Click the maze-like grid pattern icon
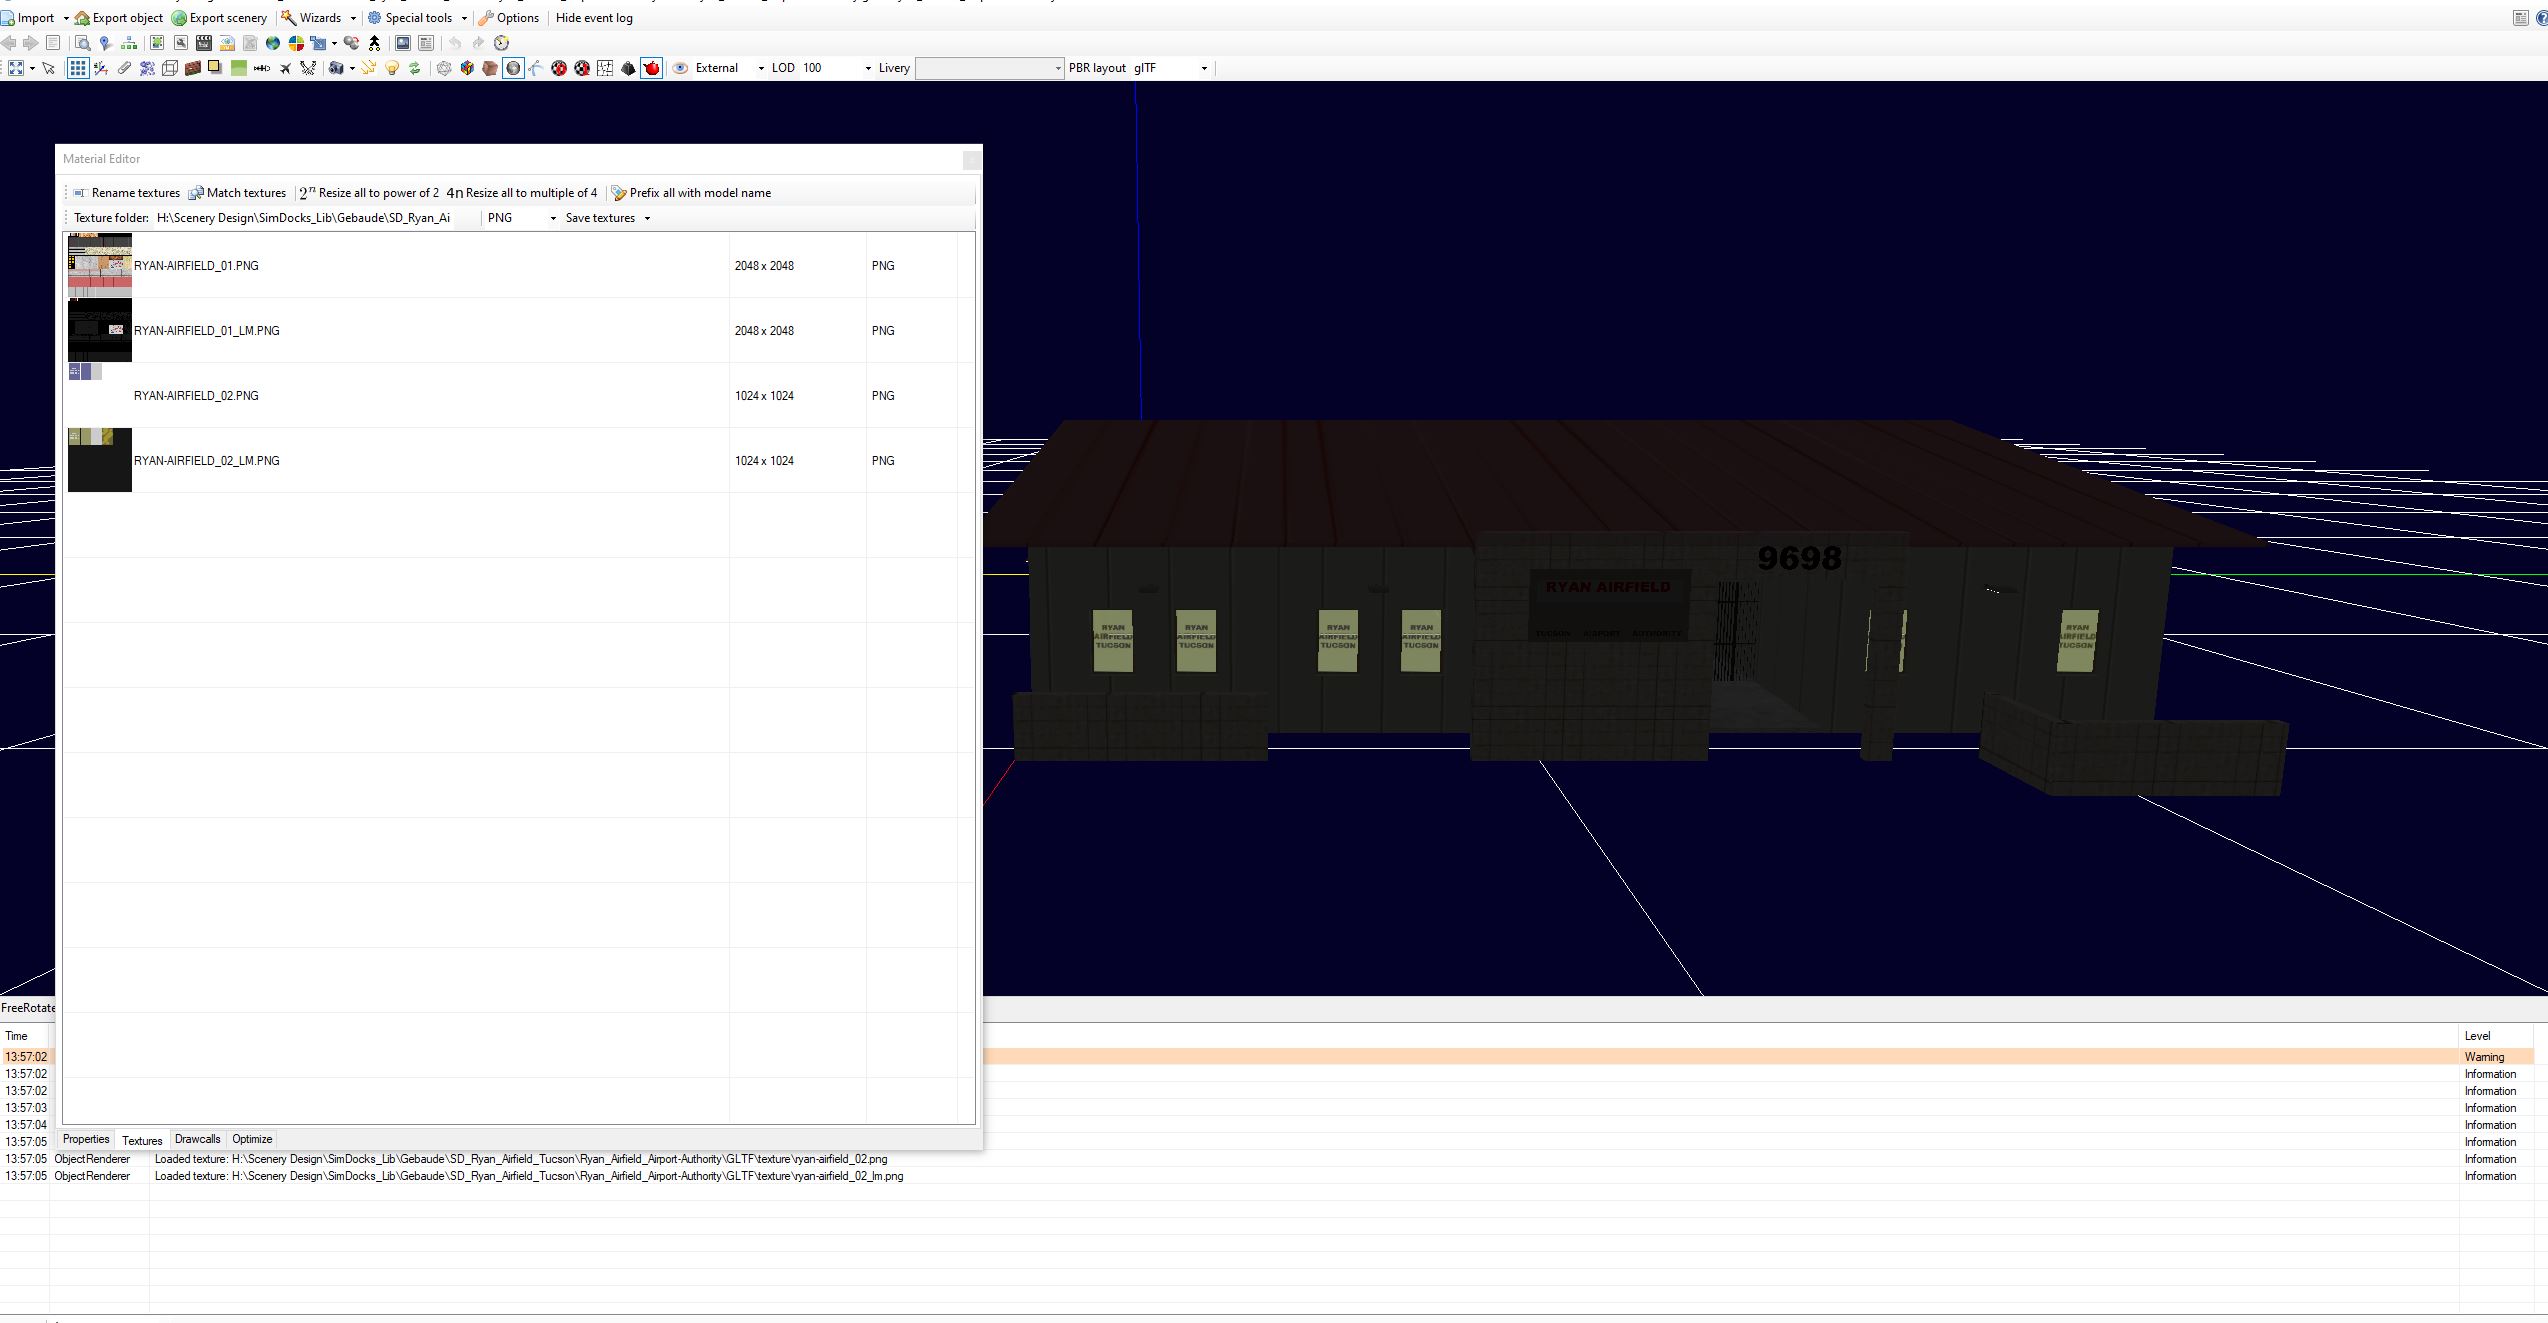The height and width of the screenshot is (1323, 2548). click(x=605, y=68)
